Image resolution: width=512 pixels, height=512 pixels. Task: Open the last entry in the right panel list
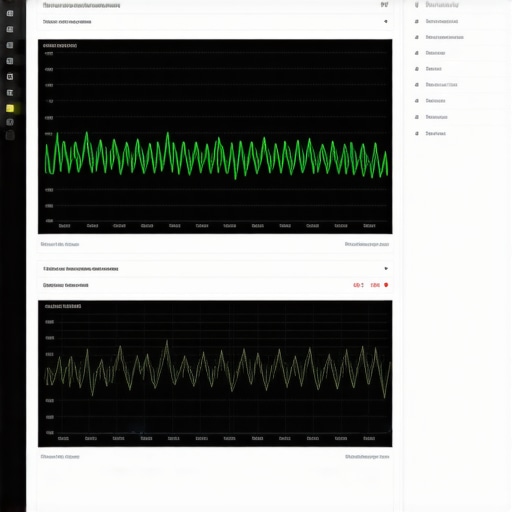pos(436,133)
